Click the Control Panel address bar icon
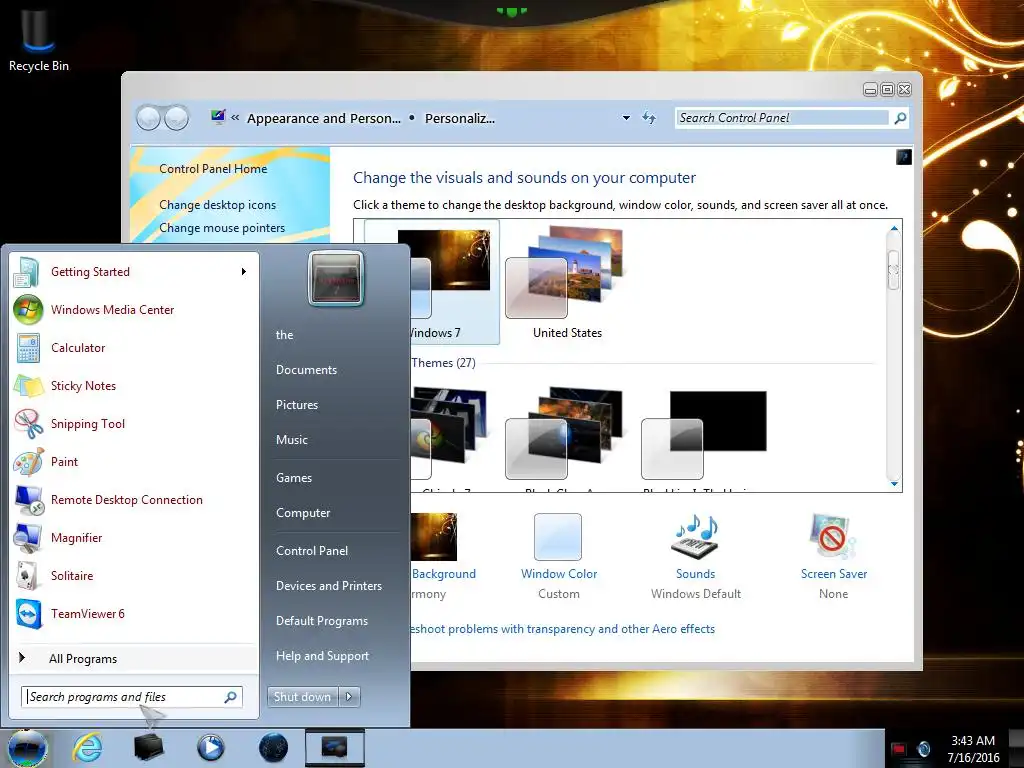The height and width of the screenshot is (768, 1024). [218, 118]
